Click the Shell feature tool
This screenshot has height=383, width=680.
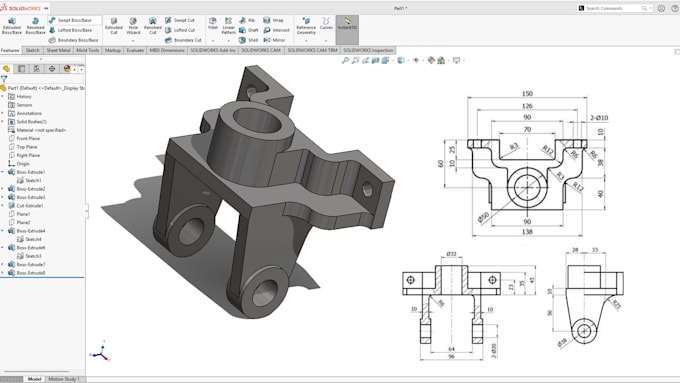(248, 40)
